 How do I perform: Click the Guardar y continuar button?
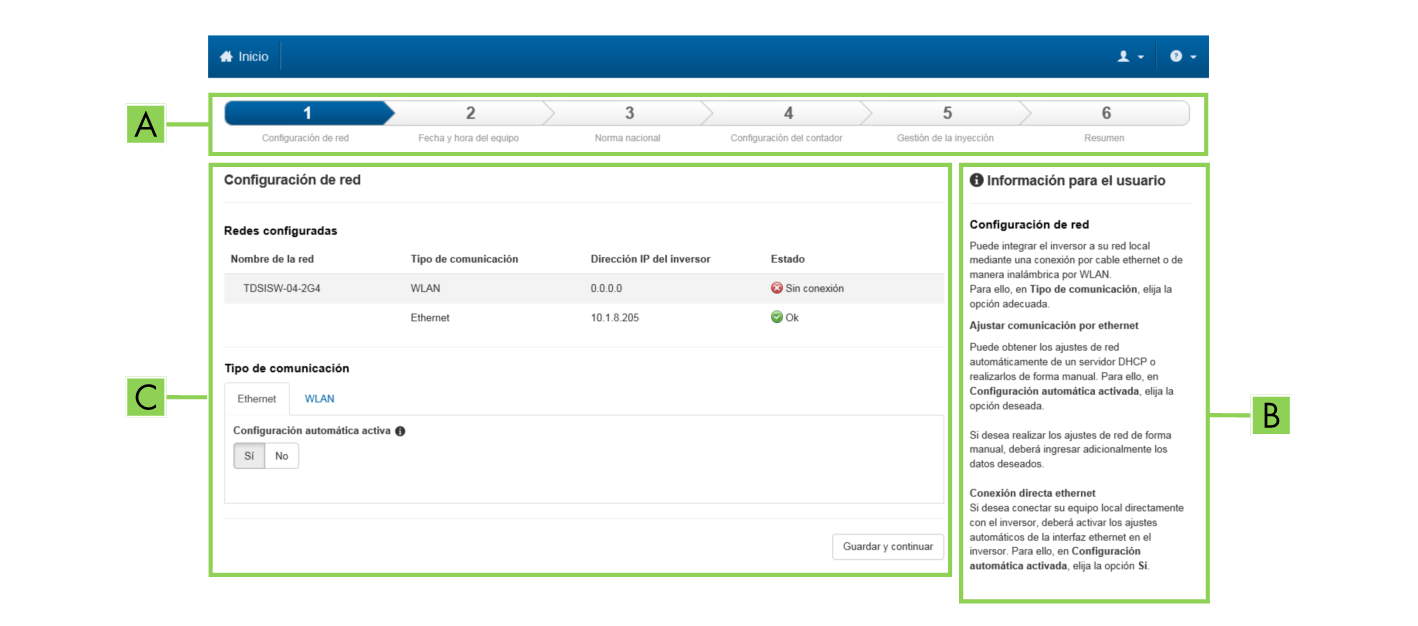point(888,547)
